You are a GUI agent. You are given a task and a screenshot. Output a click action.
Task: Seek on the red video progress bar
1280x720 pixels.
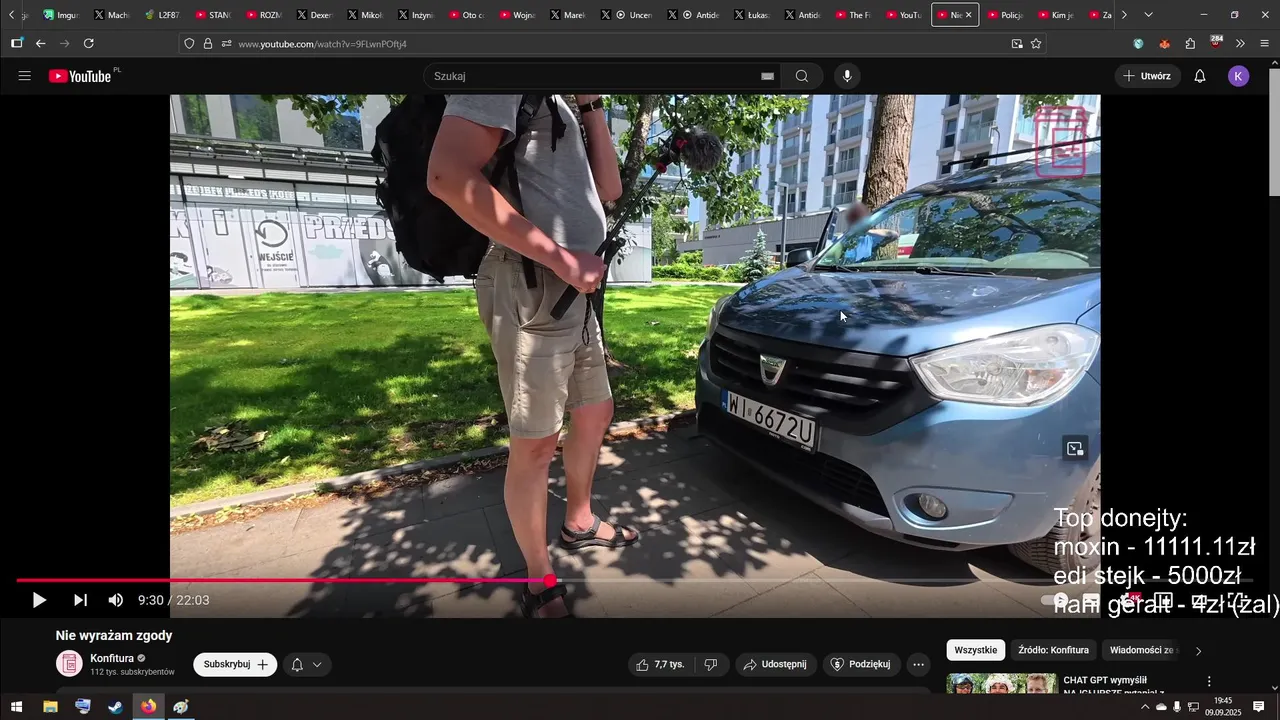tap(283, 581)
